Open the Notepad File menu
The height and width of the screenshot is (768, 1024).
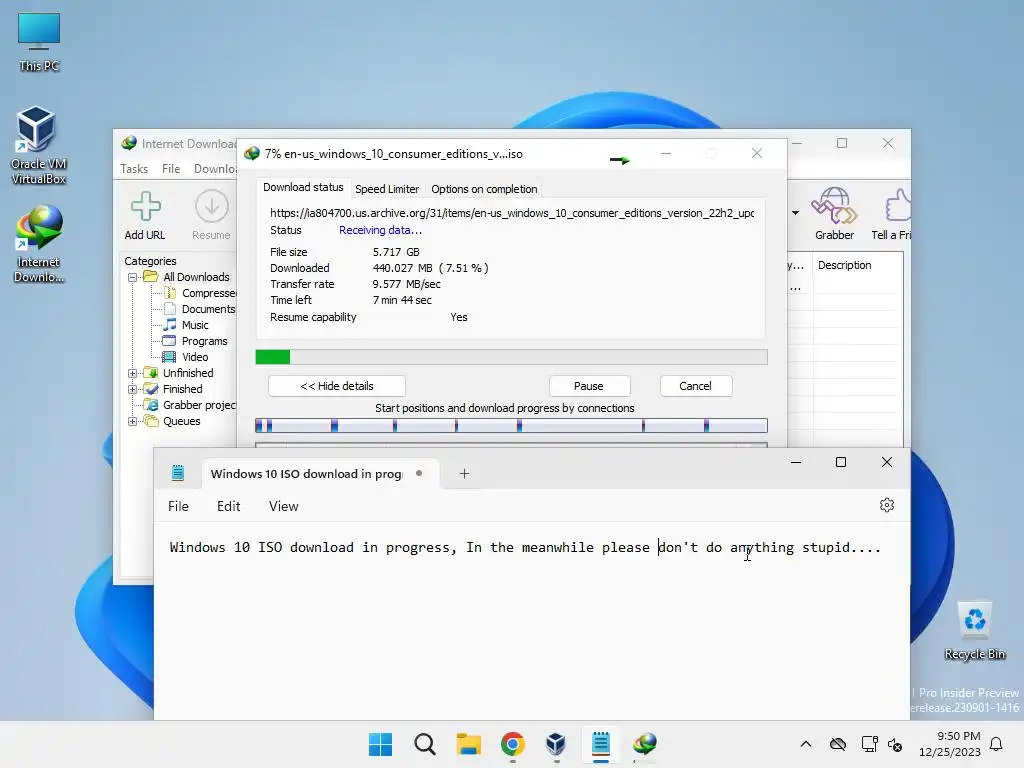pos(178,506)
